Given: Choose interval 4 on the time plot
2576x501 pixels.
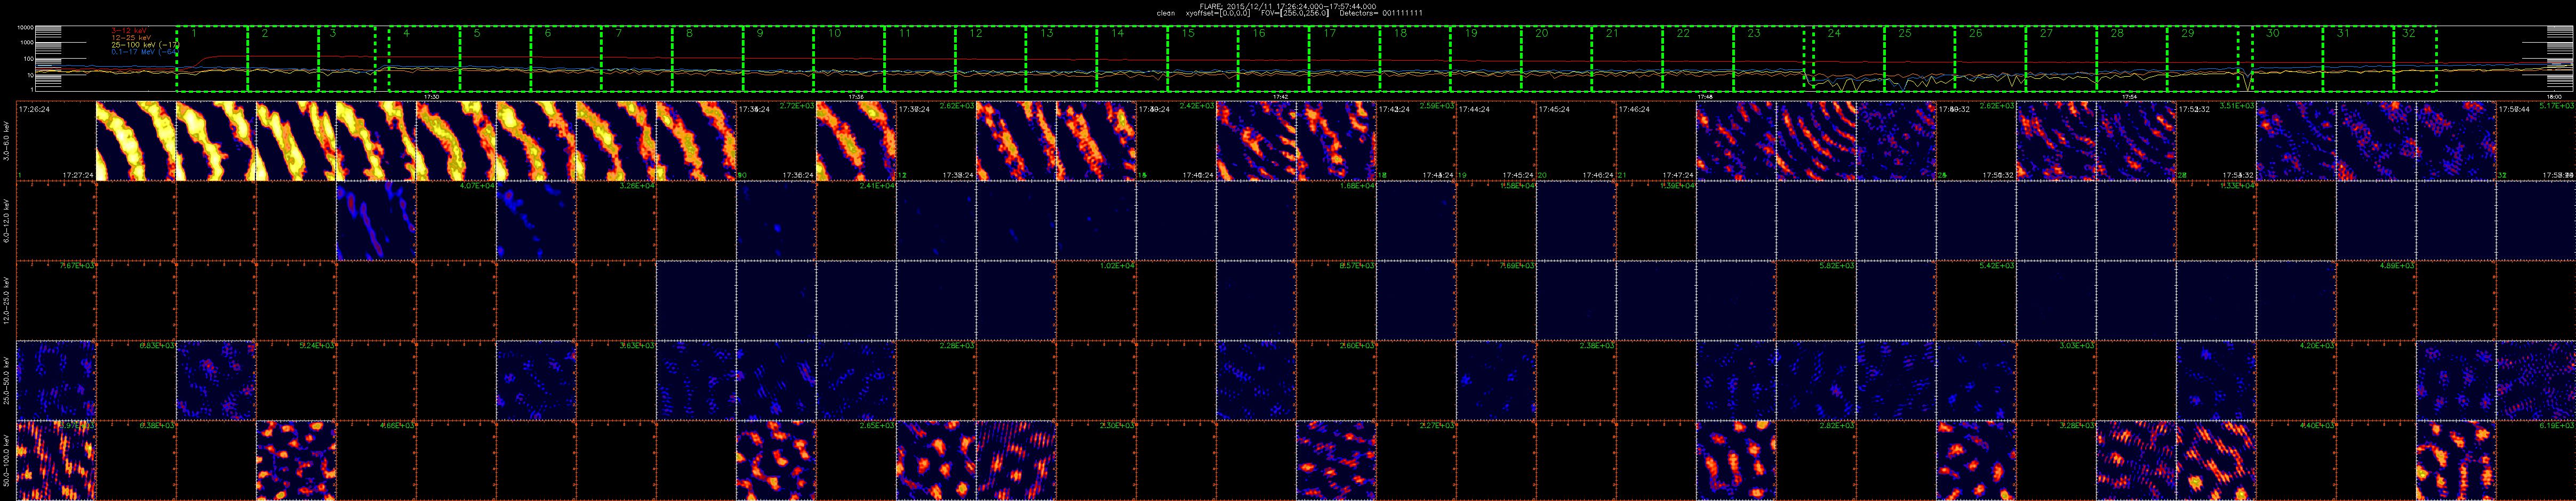Looking at the screenshot, I should click(x=406, y=33).
